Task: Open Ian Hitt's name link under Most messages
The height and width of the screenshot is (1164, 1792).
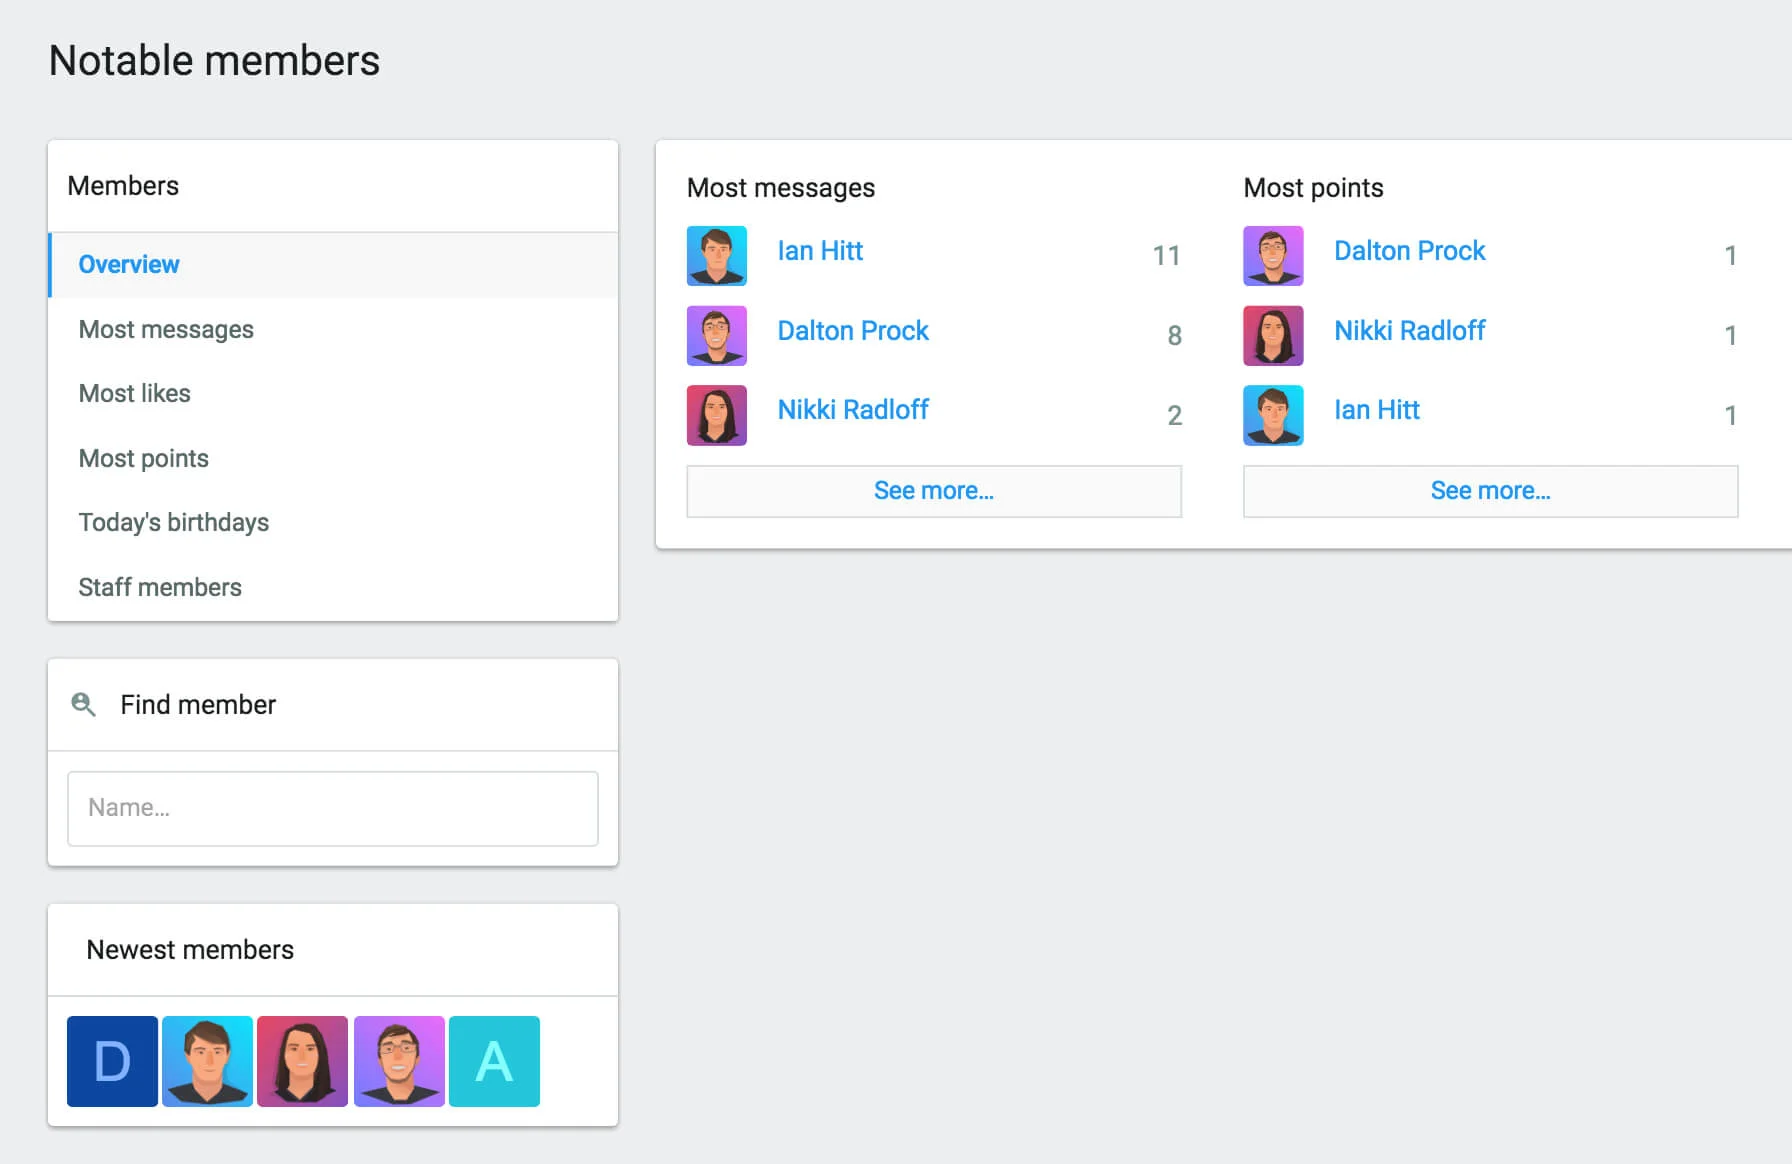Action: tap(820, 251)
